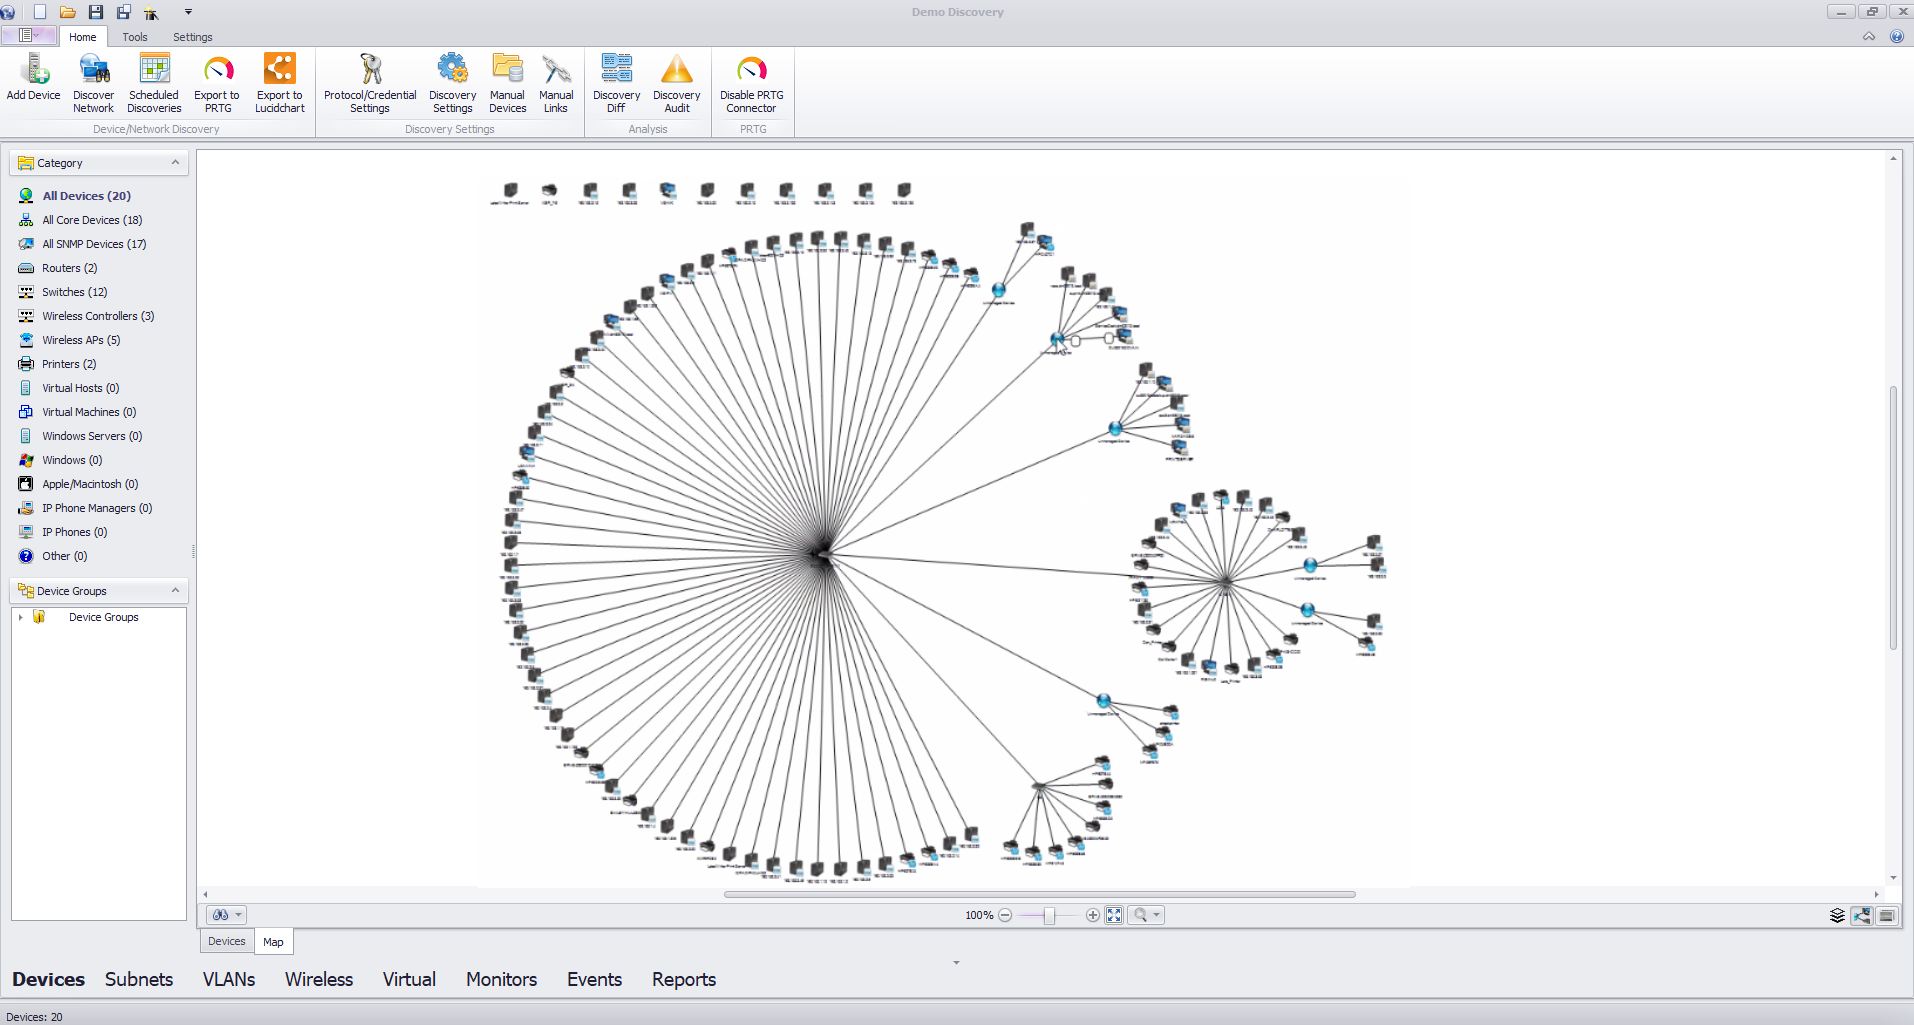Click Export to Lucidchart
Viewport: 1914px width, 1025px height.
pyautogui.click(x=280, y=83)
